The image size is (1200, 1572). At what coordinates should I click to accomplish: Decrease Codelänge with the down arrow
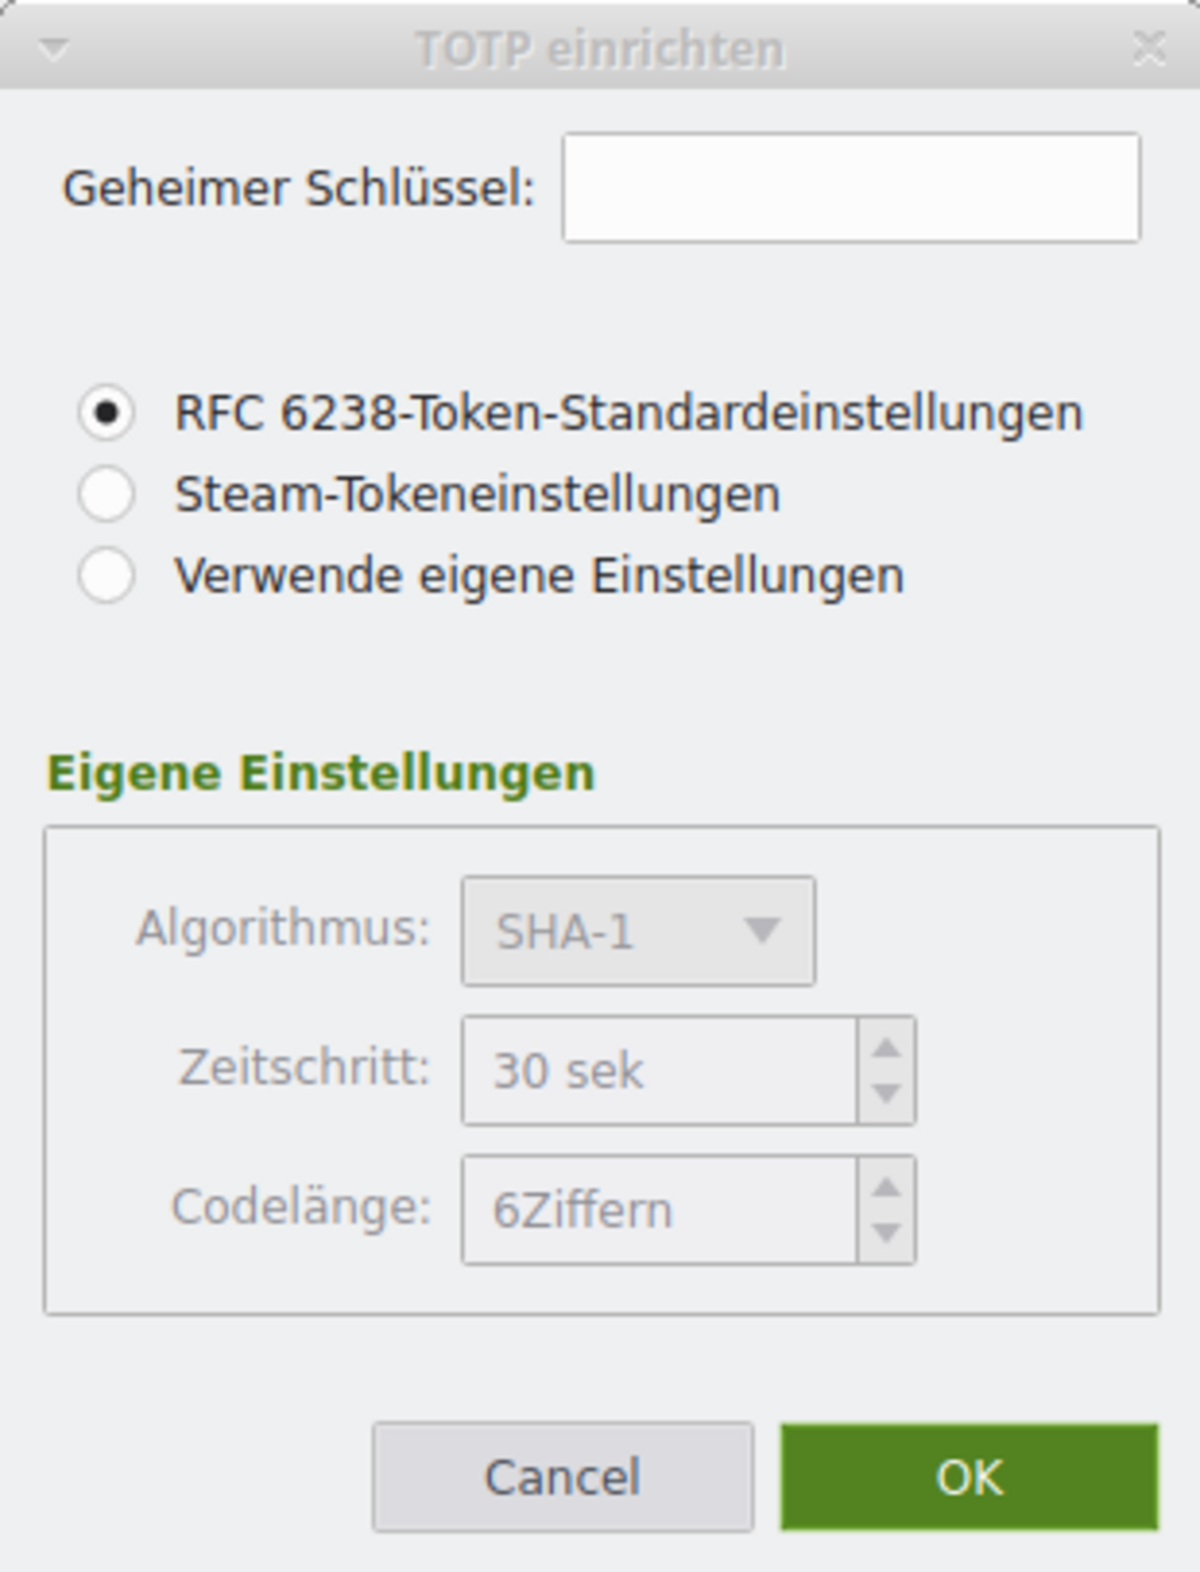coord(887,1232)
